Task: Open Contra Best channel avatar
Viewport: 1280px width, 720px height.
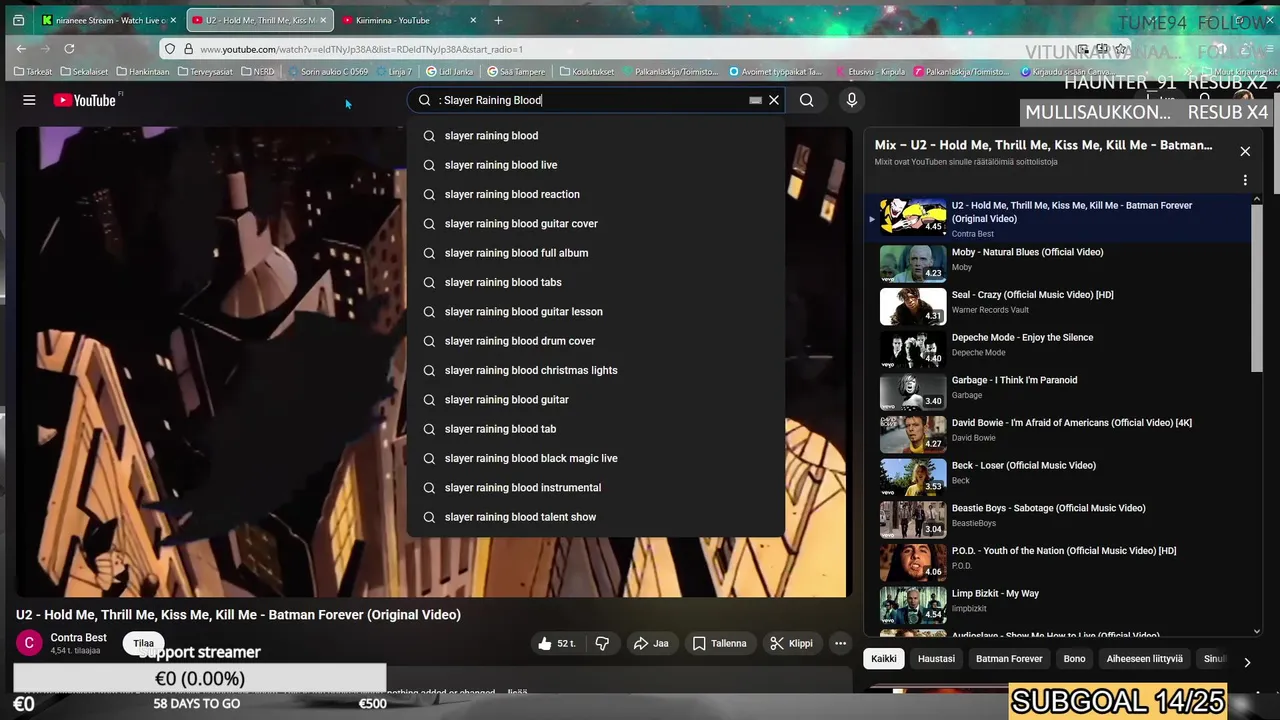Action: point(29,643)
